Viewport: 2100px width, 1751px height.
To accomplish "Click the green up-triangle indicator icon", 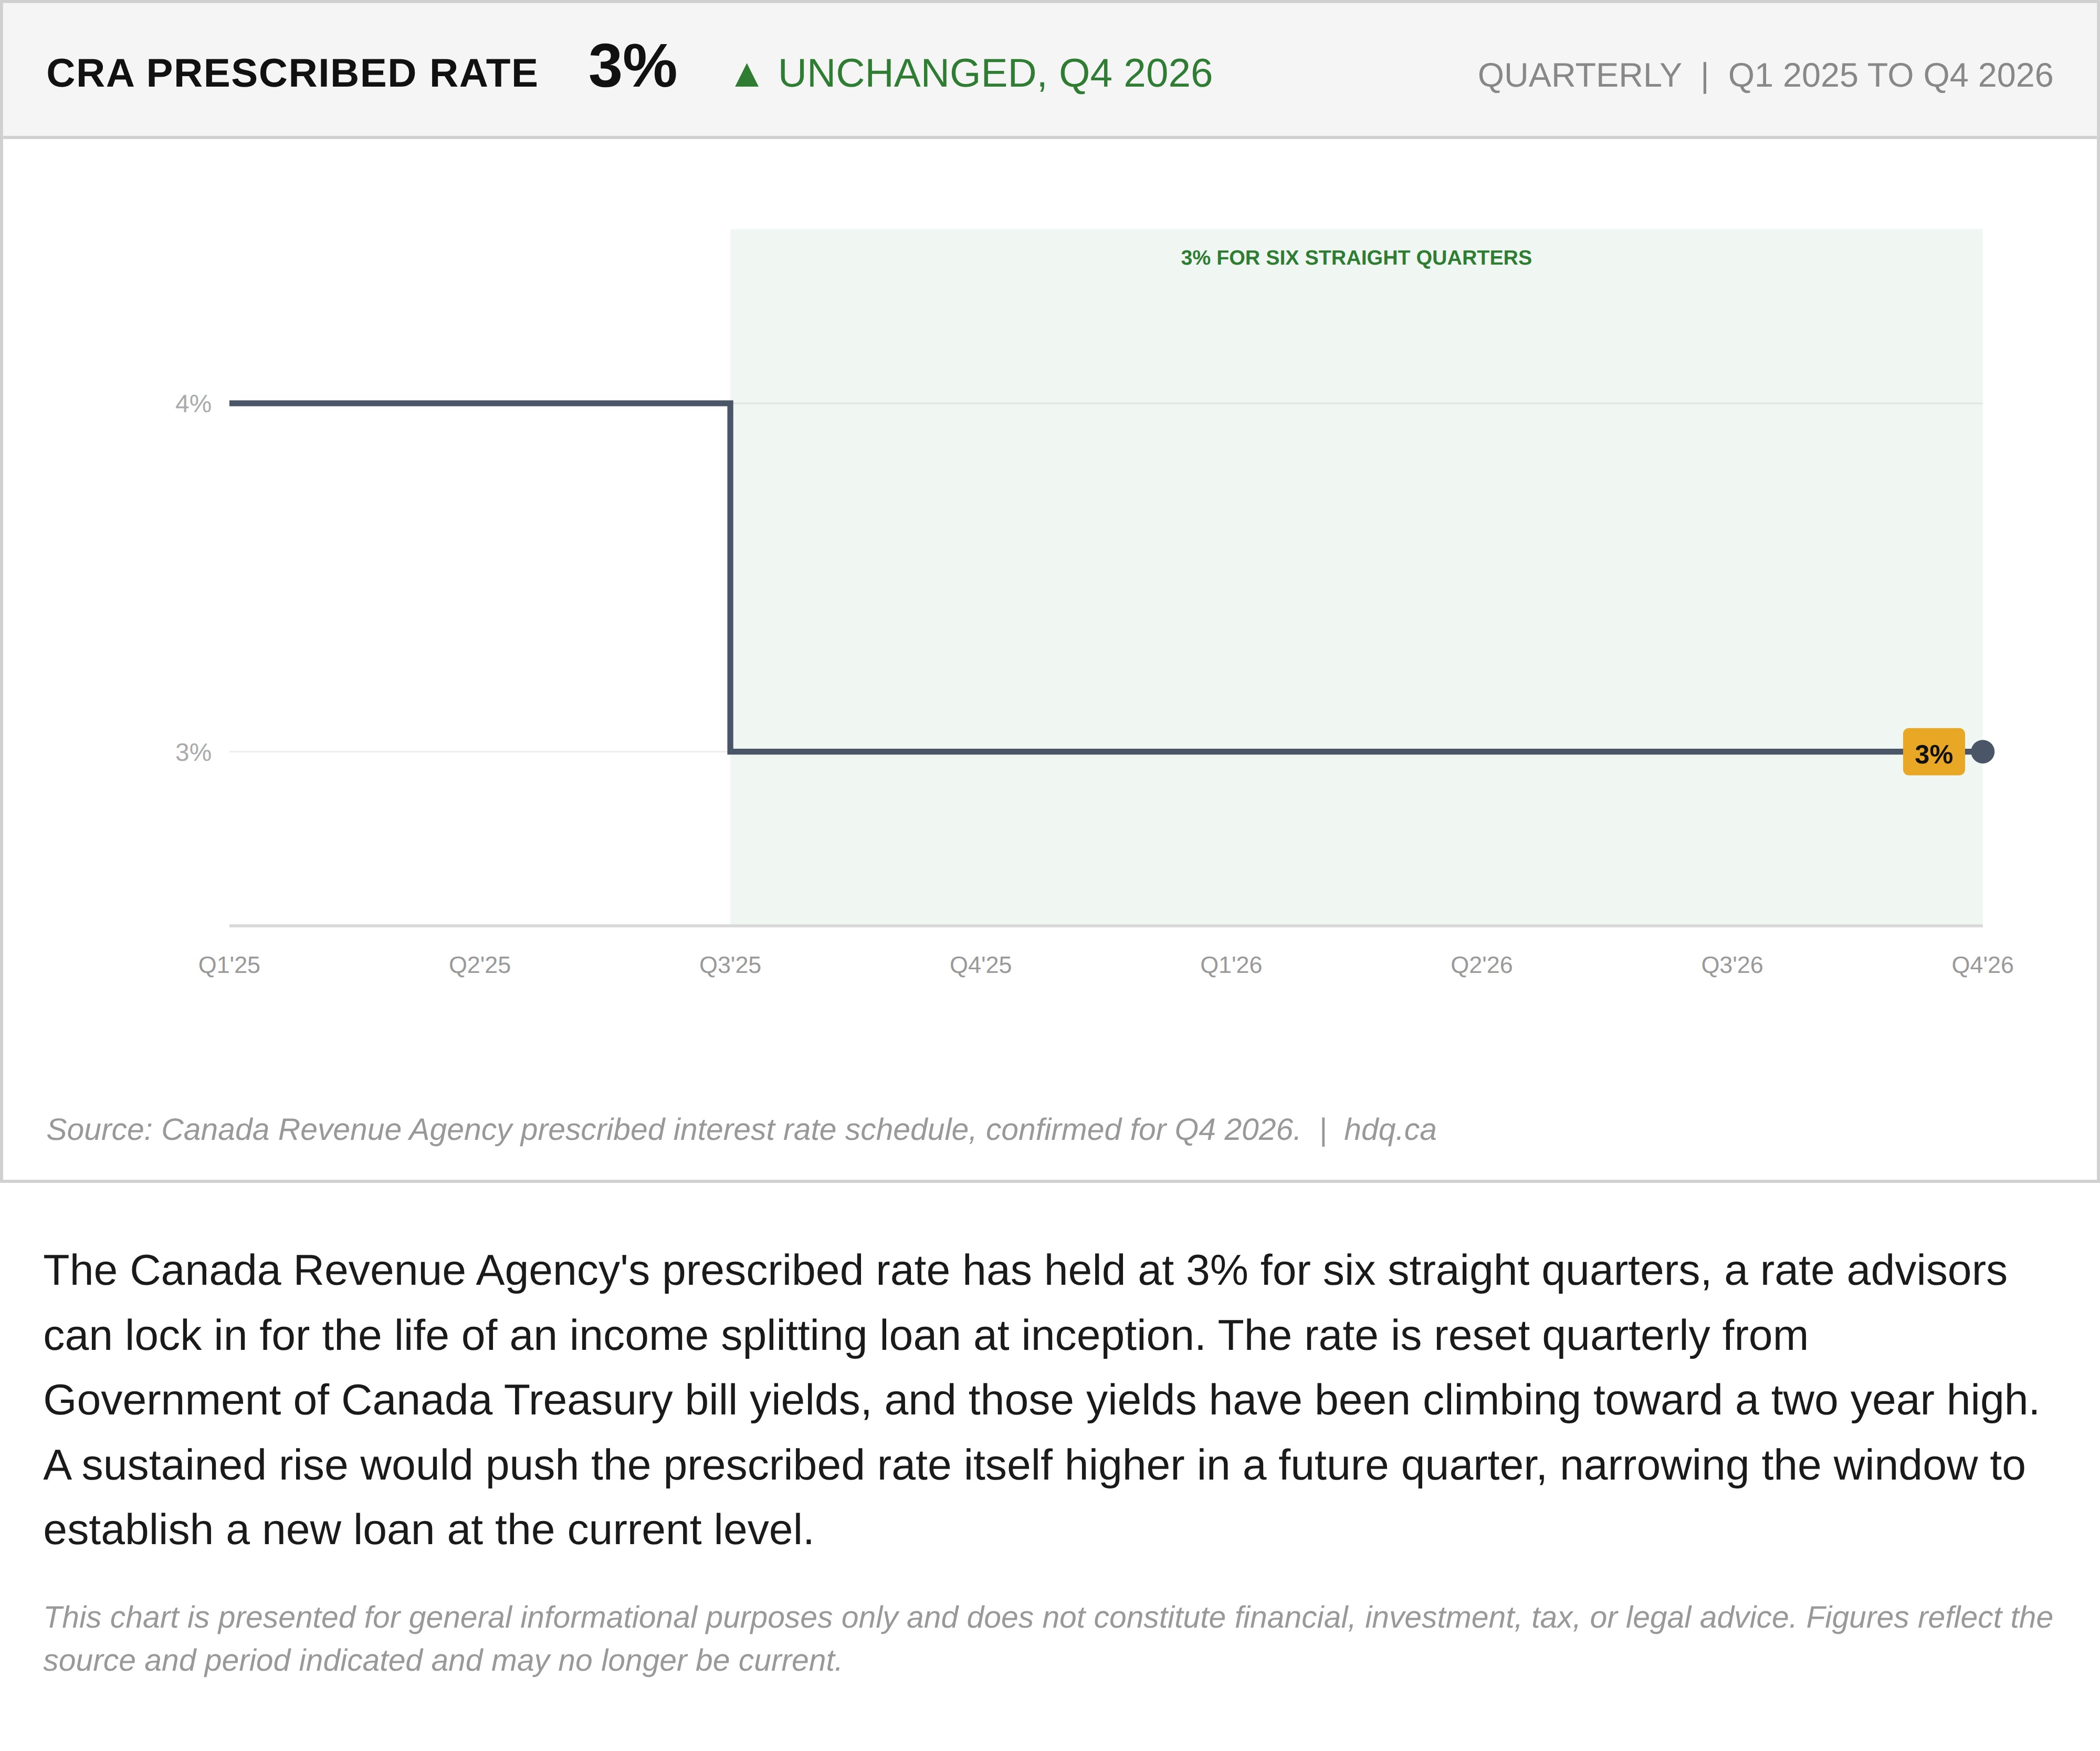I will [747, 75].
